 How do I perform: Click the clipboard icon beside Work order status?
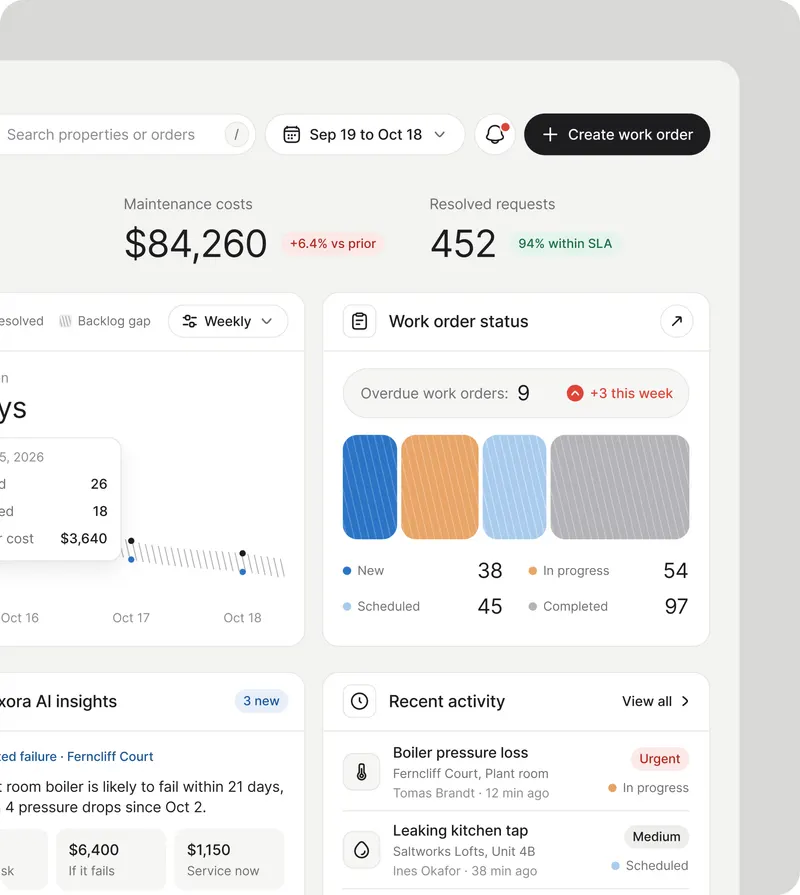pyautogui.click(x=359, y=321)
